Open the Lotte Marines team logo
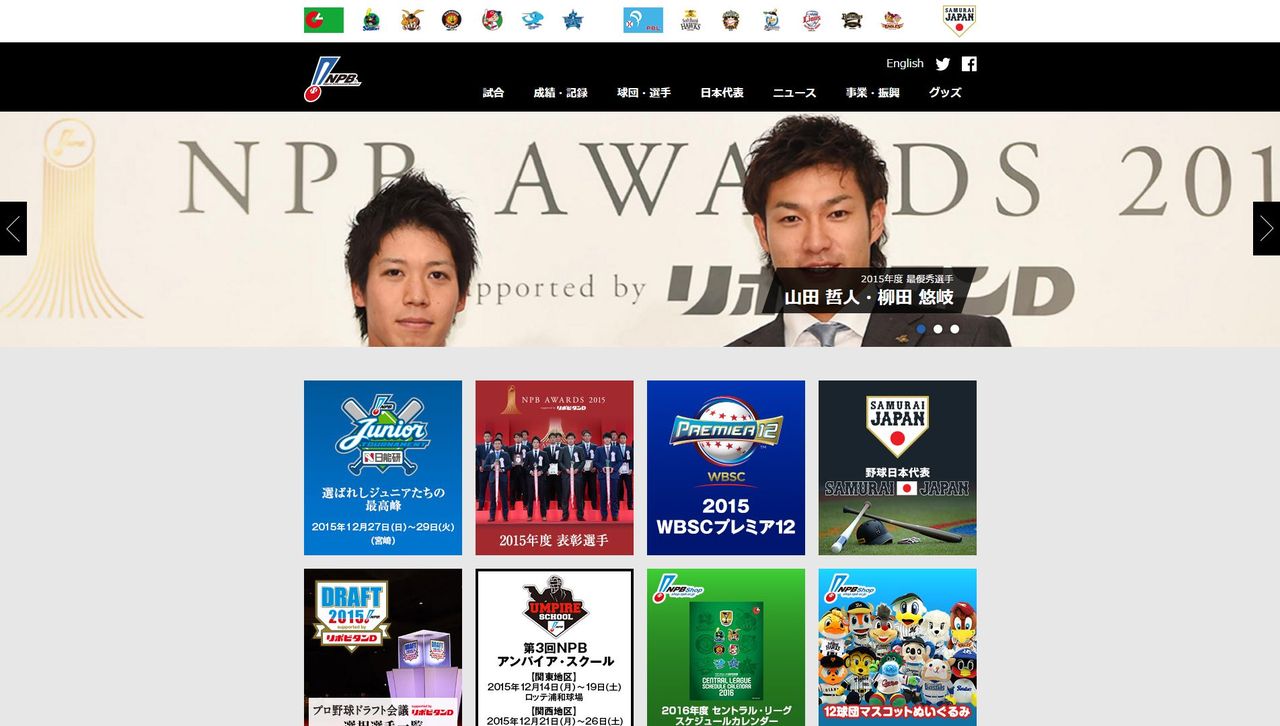 [x=771, y=20]
